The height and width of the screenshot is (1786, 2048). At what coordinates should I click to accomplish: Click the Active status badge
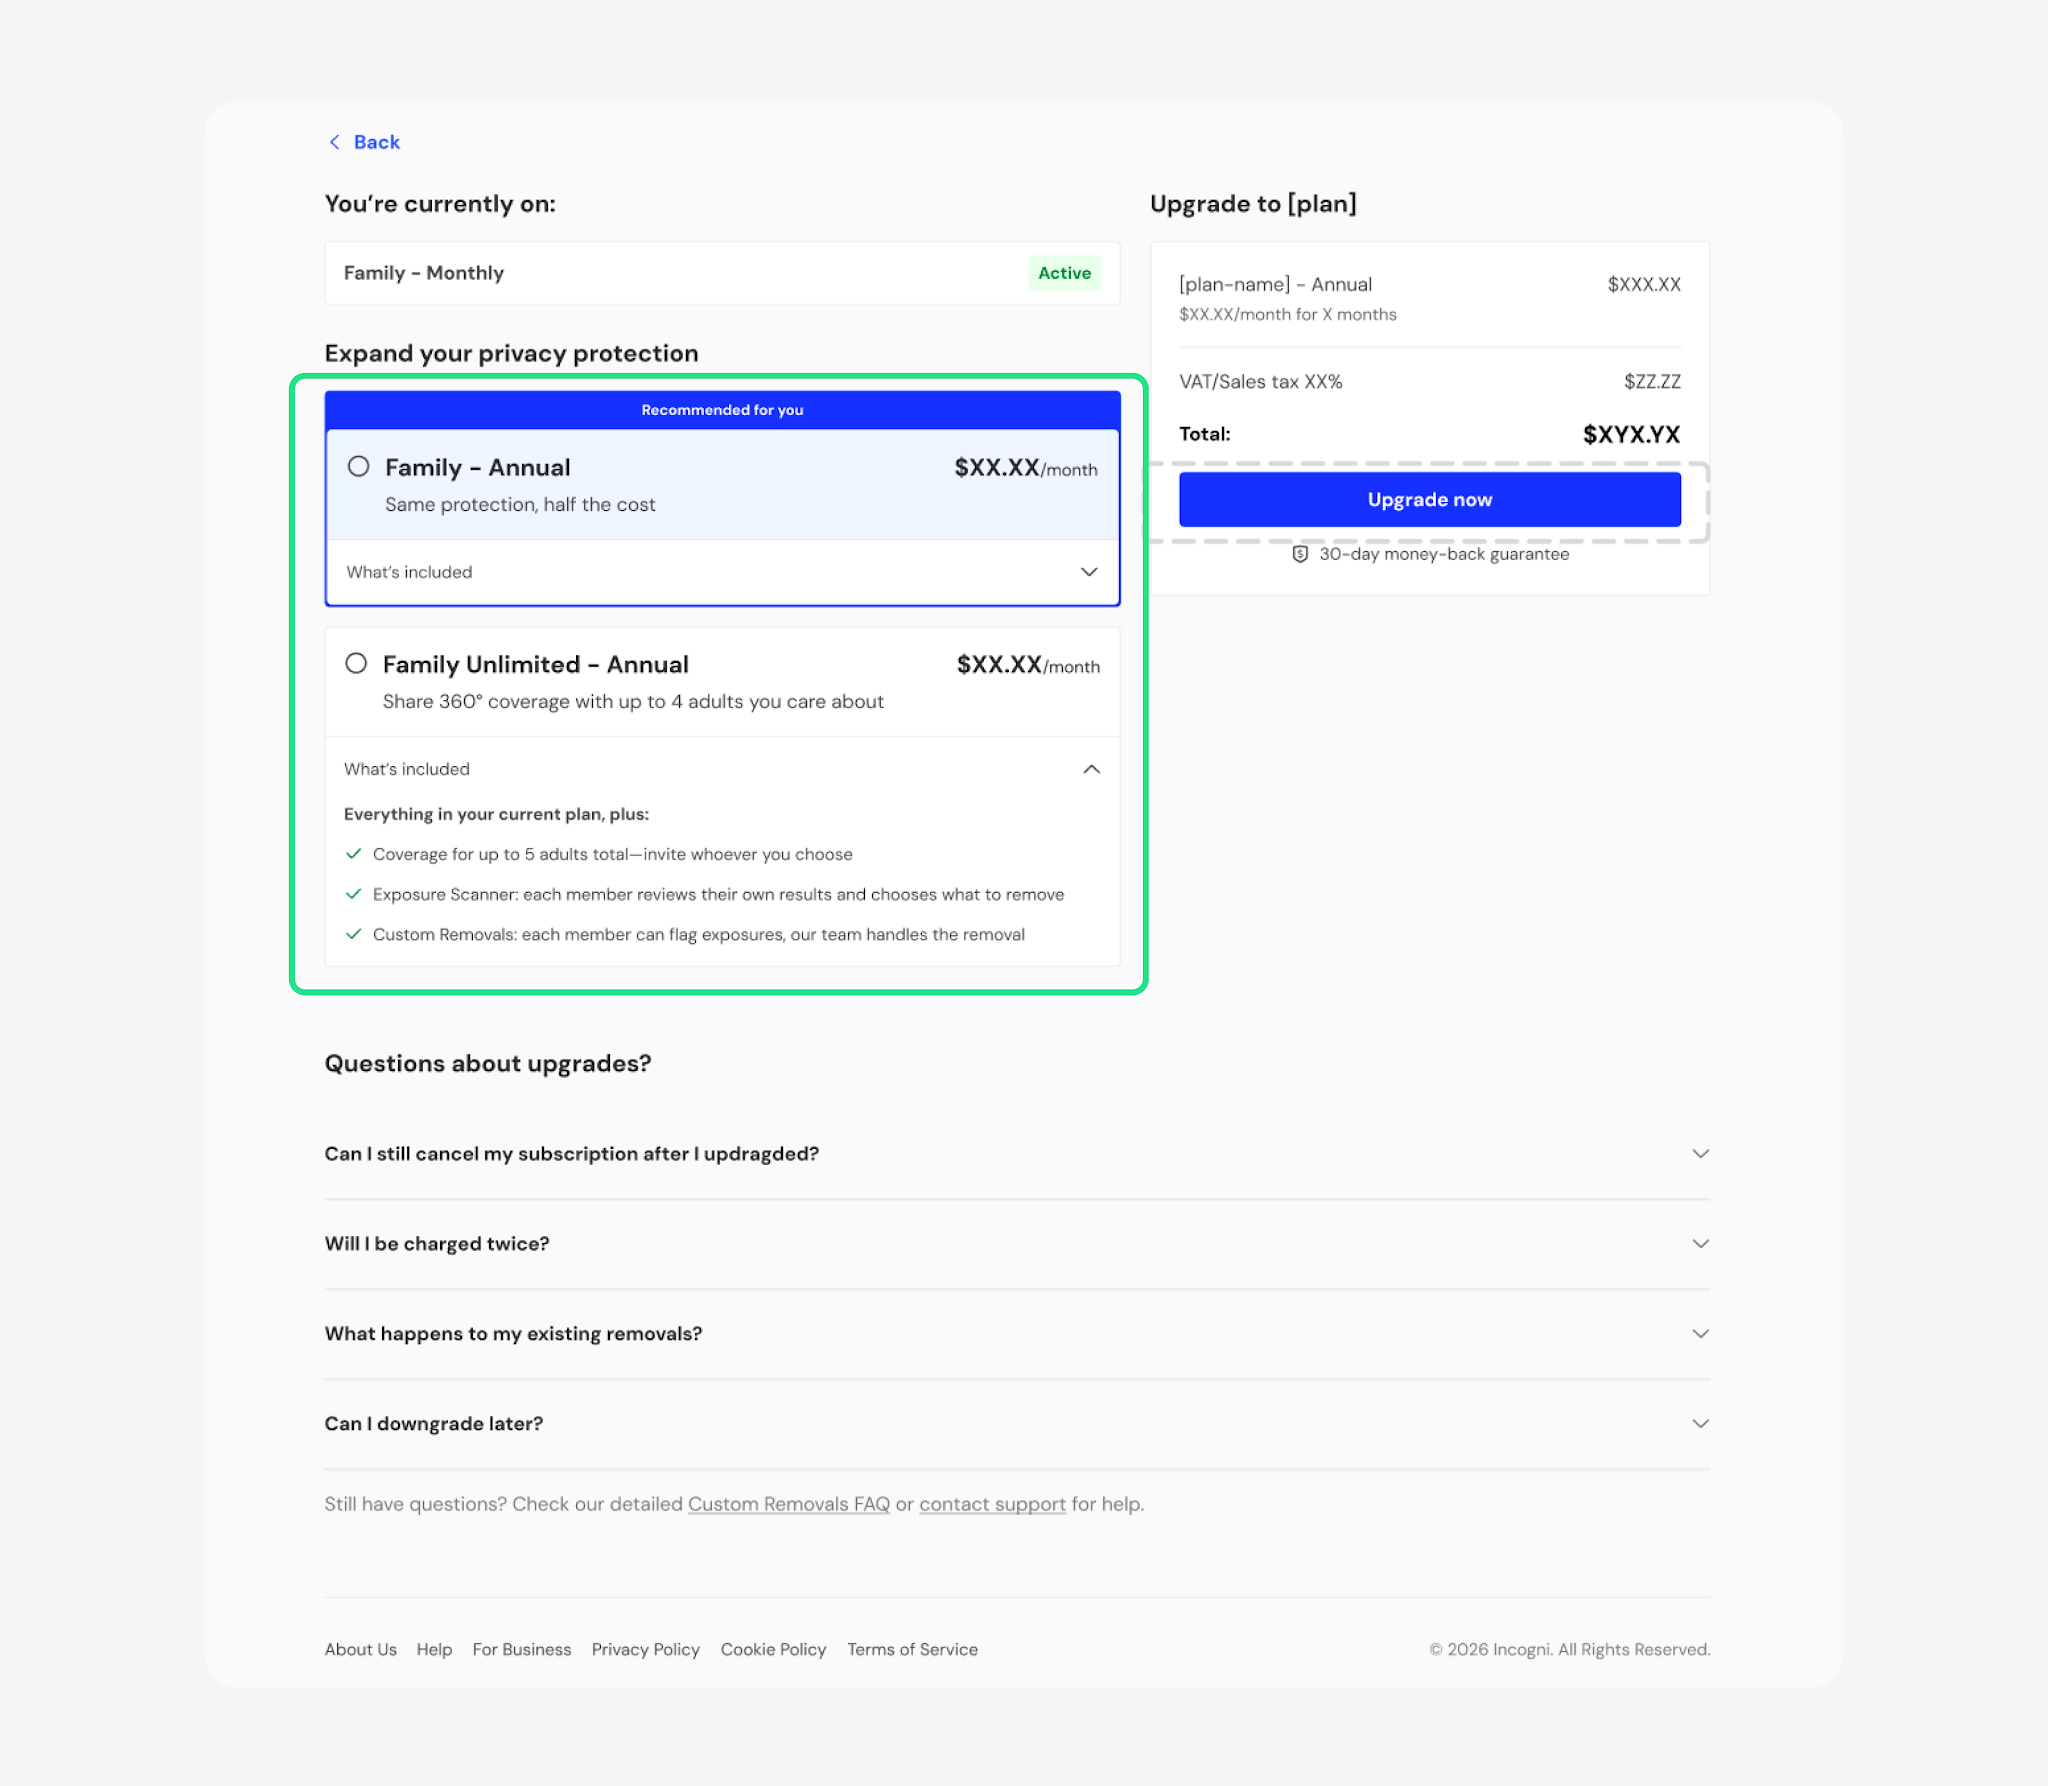1064,273
